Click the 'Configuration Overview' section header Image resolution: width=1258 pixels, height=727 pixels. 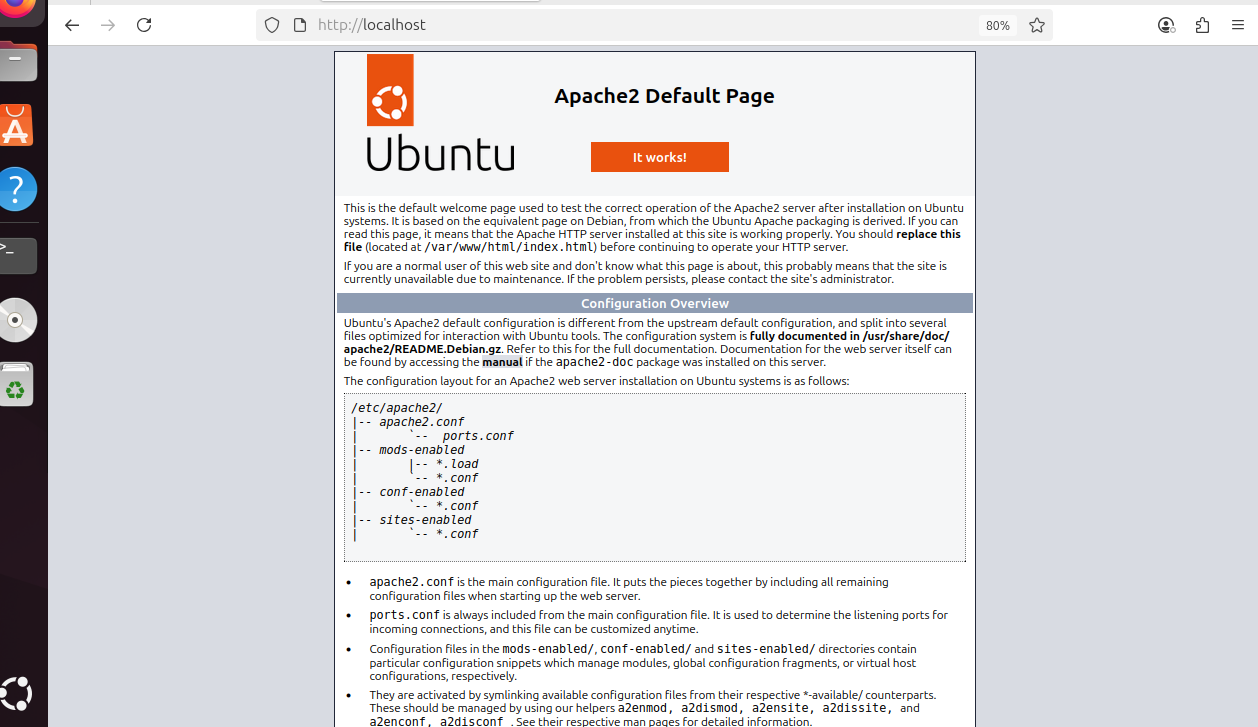[655, 303]
